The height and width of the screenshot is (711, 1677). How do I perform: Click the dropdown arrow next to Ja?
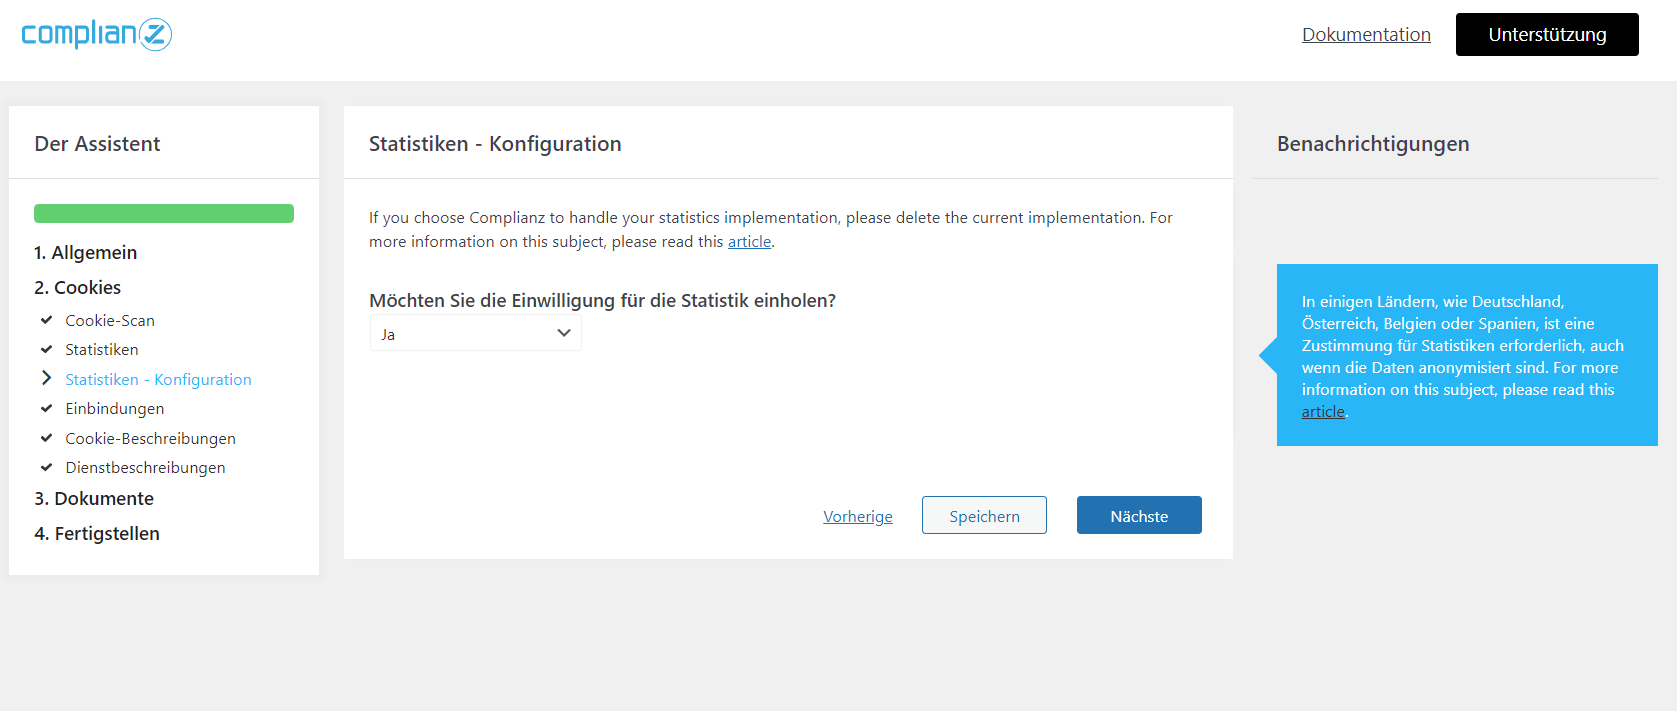click(x=564, y=333)
